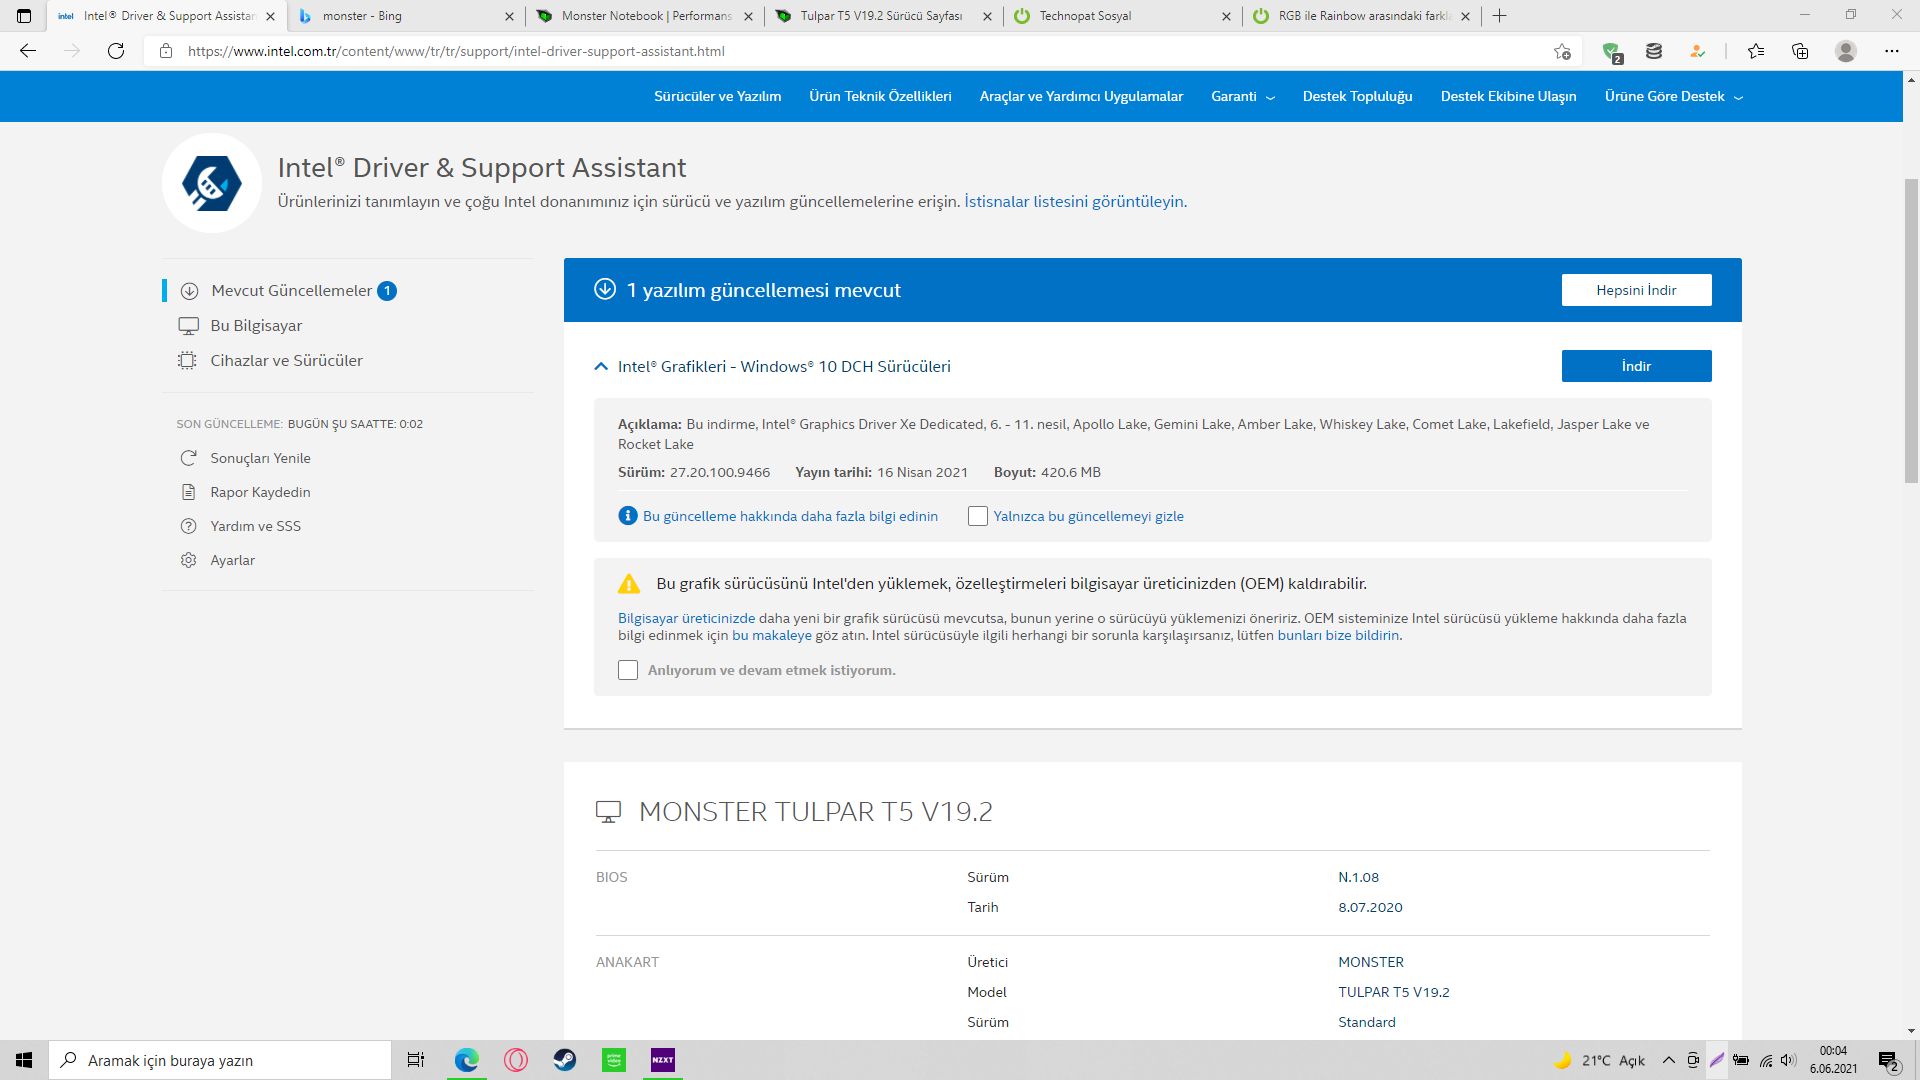Check Yalnızca bu güncellemeyi gizle box
Screen dimensions: 1920x1080
click(x=978, y=516)
